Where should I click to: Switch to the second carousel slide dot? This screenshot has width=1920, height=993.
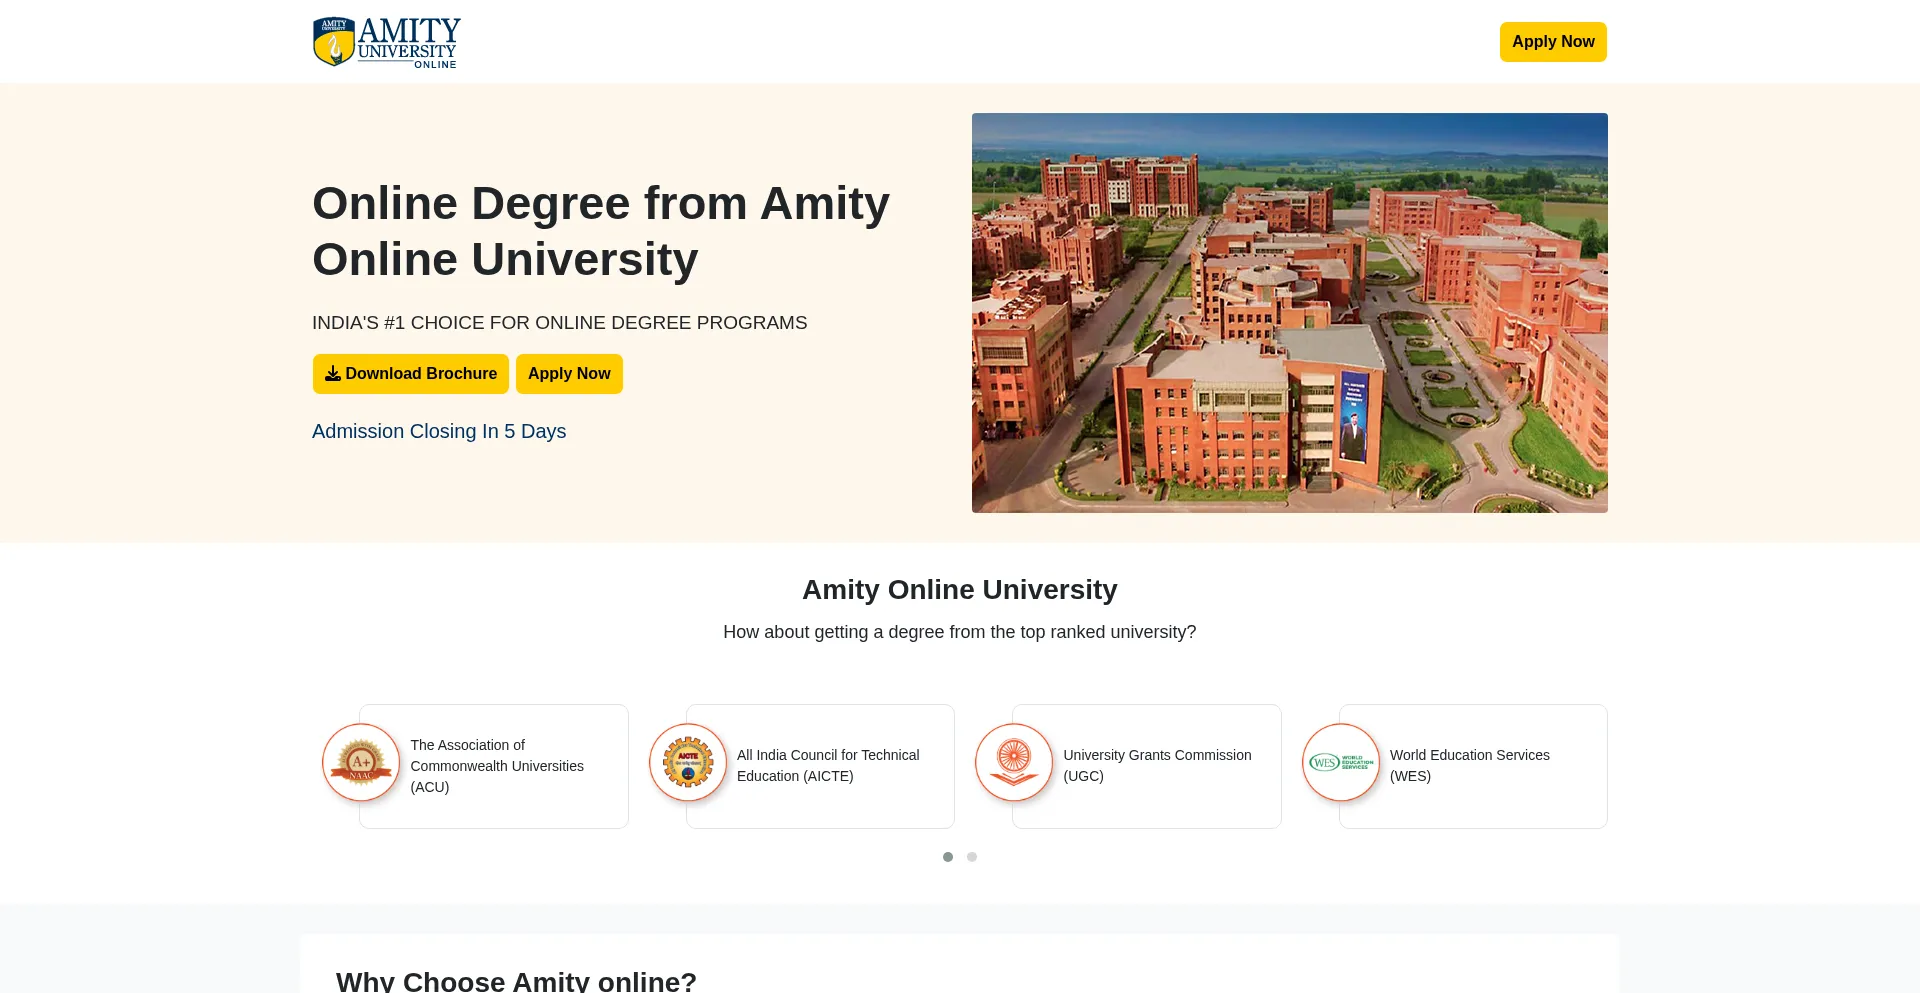[x=972, y=857]
